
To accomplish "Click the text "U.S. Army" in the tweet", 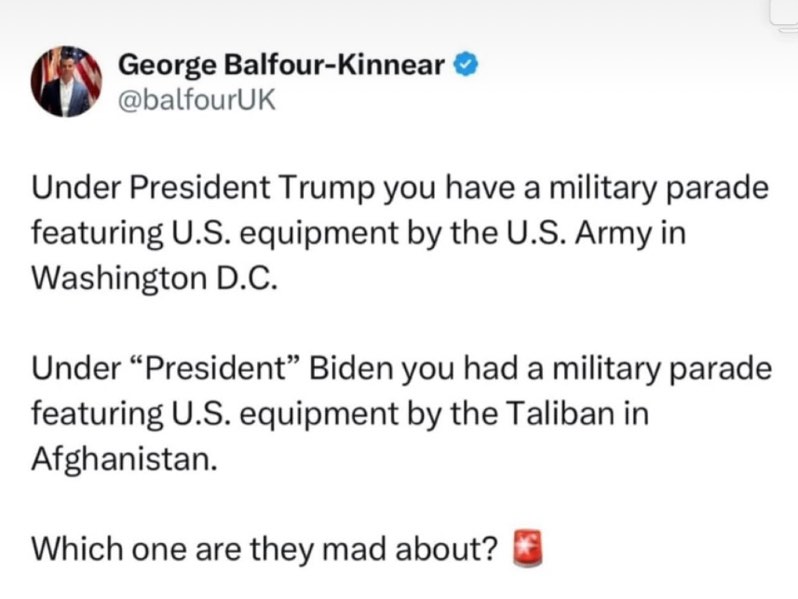I will point(580,231).
